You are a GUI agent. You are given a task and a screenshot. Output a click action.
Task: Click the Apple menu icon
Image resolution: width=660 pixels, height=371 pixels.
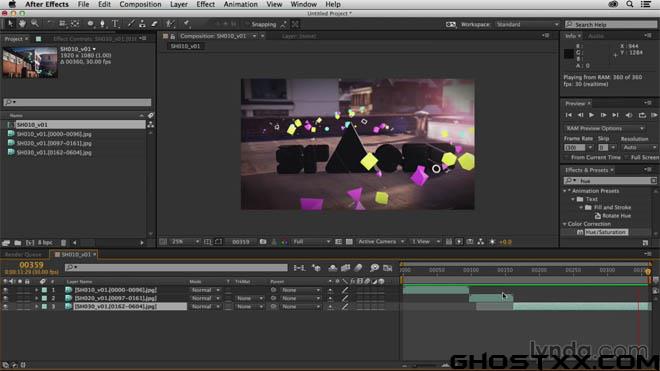tap(12, 4)
